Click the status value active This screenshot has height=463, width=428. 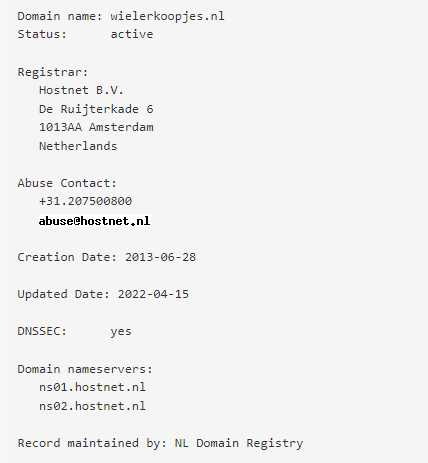click(x=132, y=34)
